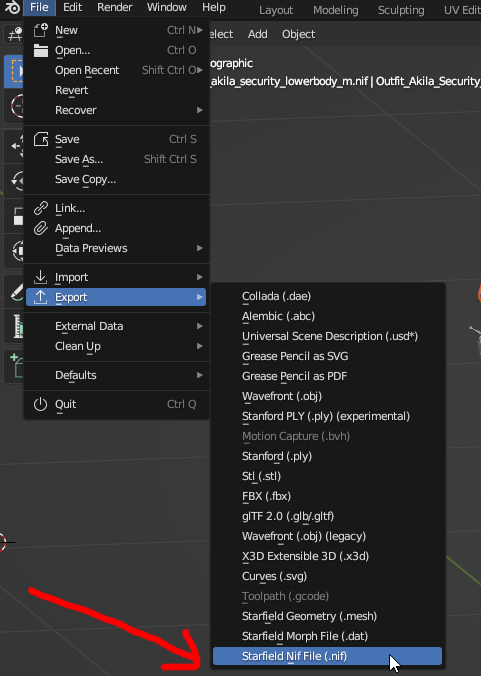This screenshot has height=676, width=481.
Task: Expand the Open Recent submenu
Action: coord(116,70)
